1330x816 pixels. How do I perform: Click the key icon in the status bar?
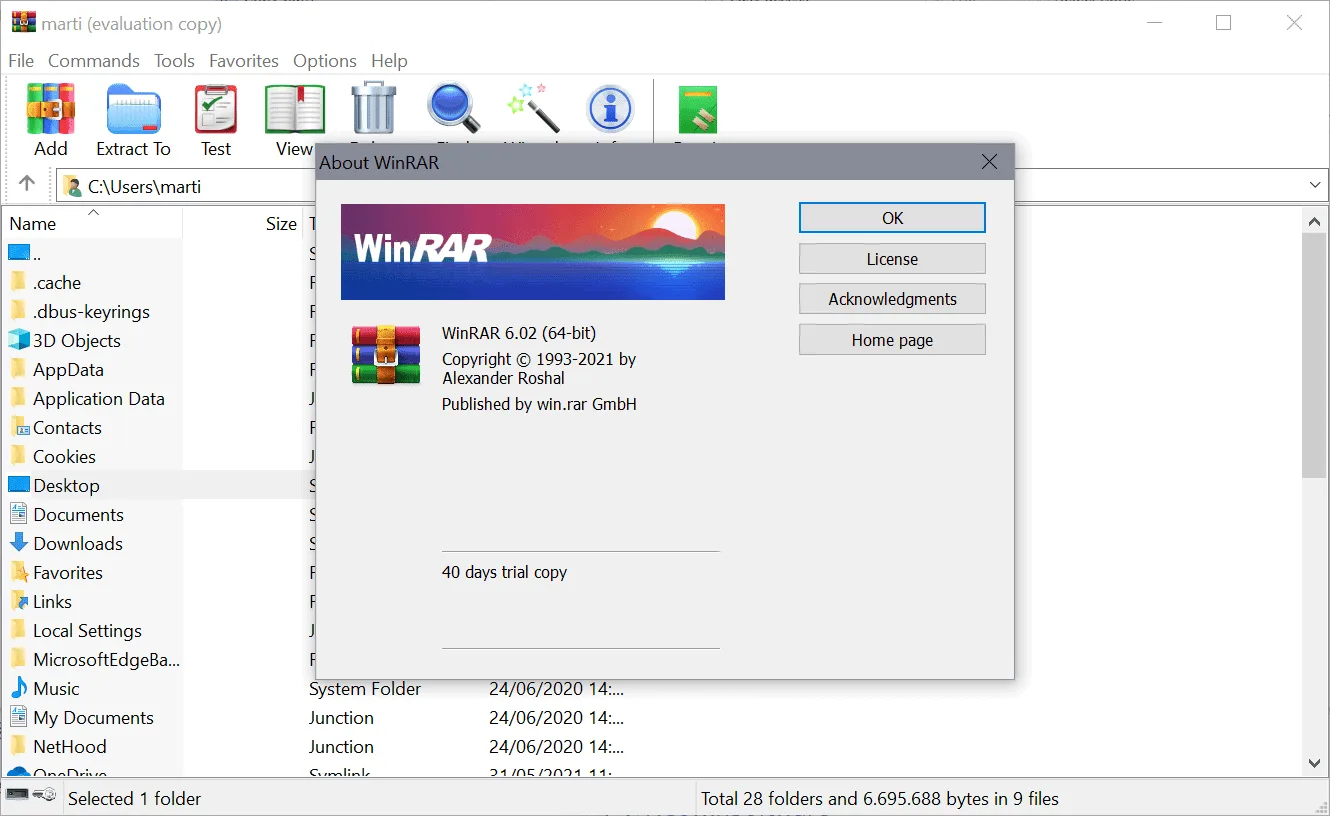(x=46, y=793)
